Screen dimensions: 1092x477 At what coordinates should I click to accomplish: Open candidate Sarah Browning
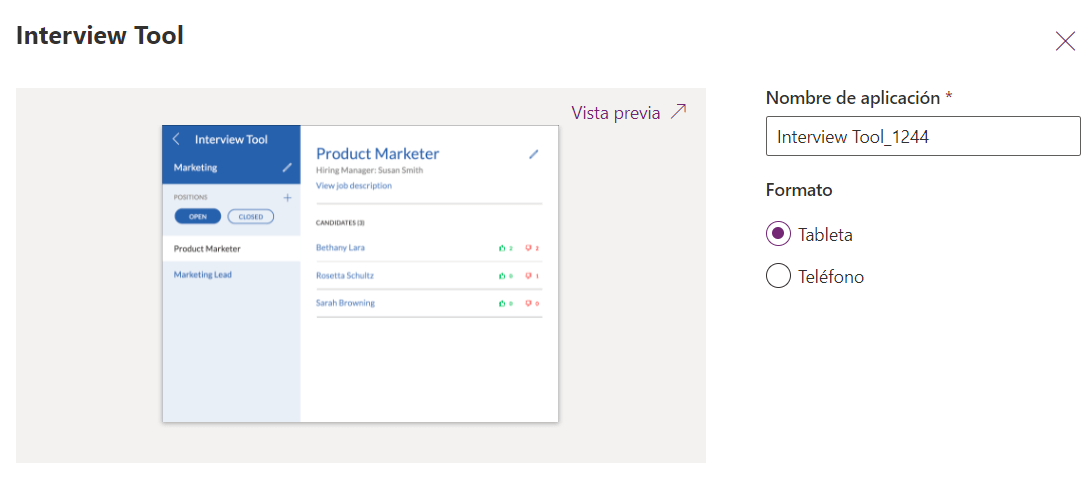(x=345, y=303)
